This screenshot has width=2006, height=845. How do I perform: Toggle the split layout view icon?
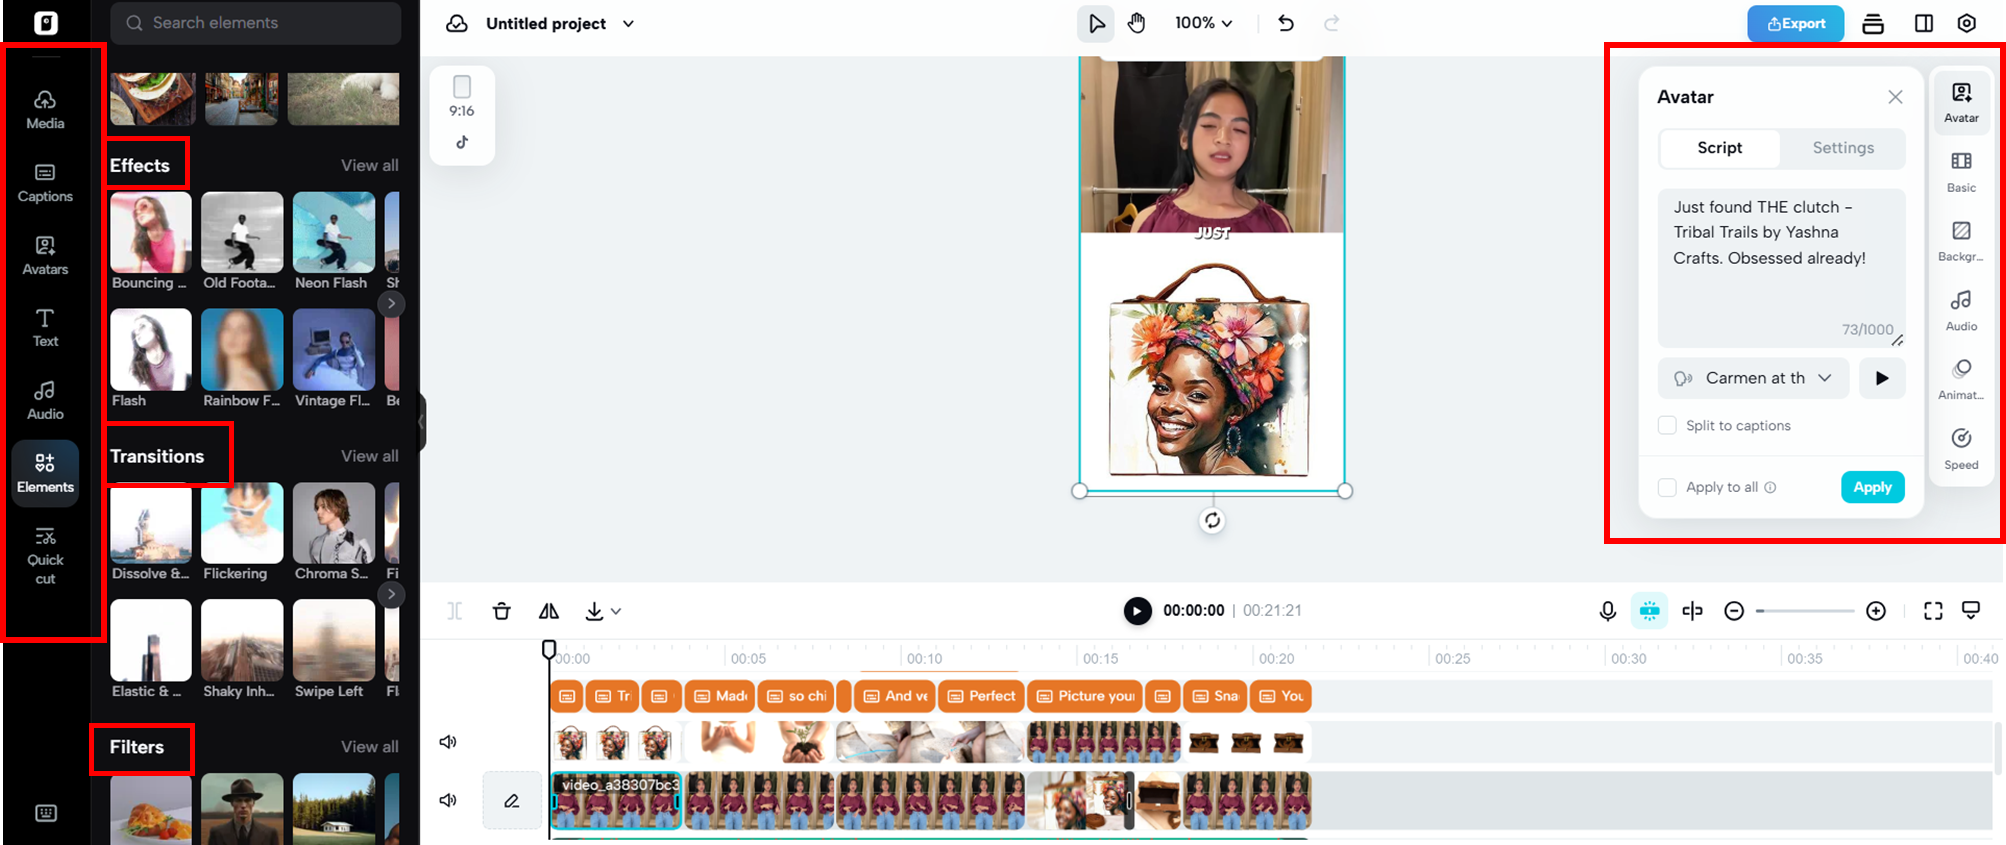[x=1923, y=23]
